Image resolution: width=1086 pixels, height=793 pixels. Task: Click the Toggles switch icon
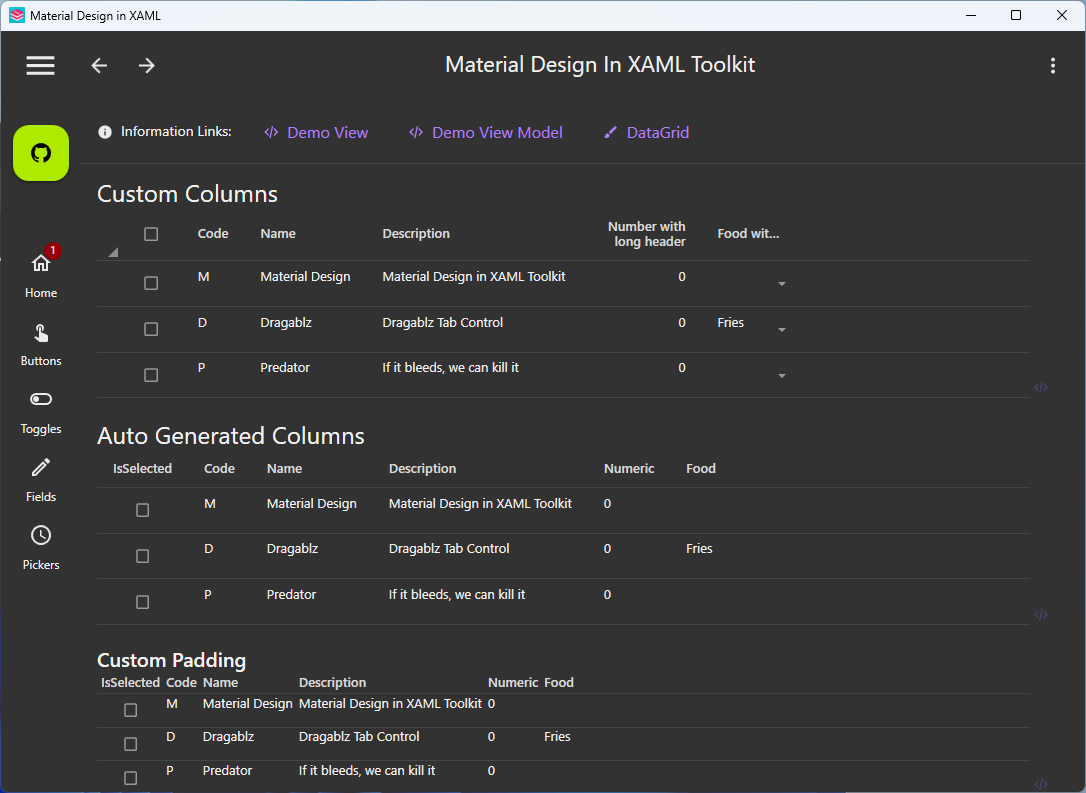click(x=41, y=399)
